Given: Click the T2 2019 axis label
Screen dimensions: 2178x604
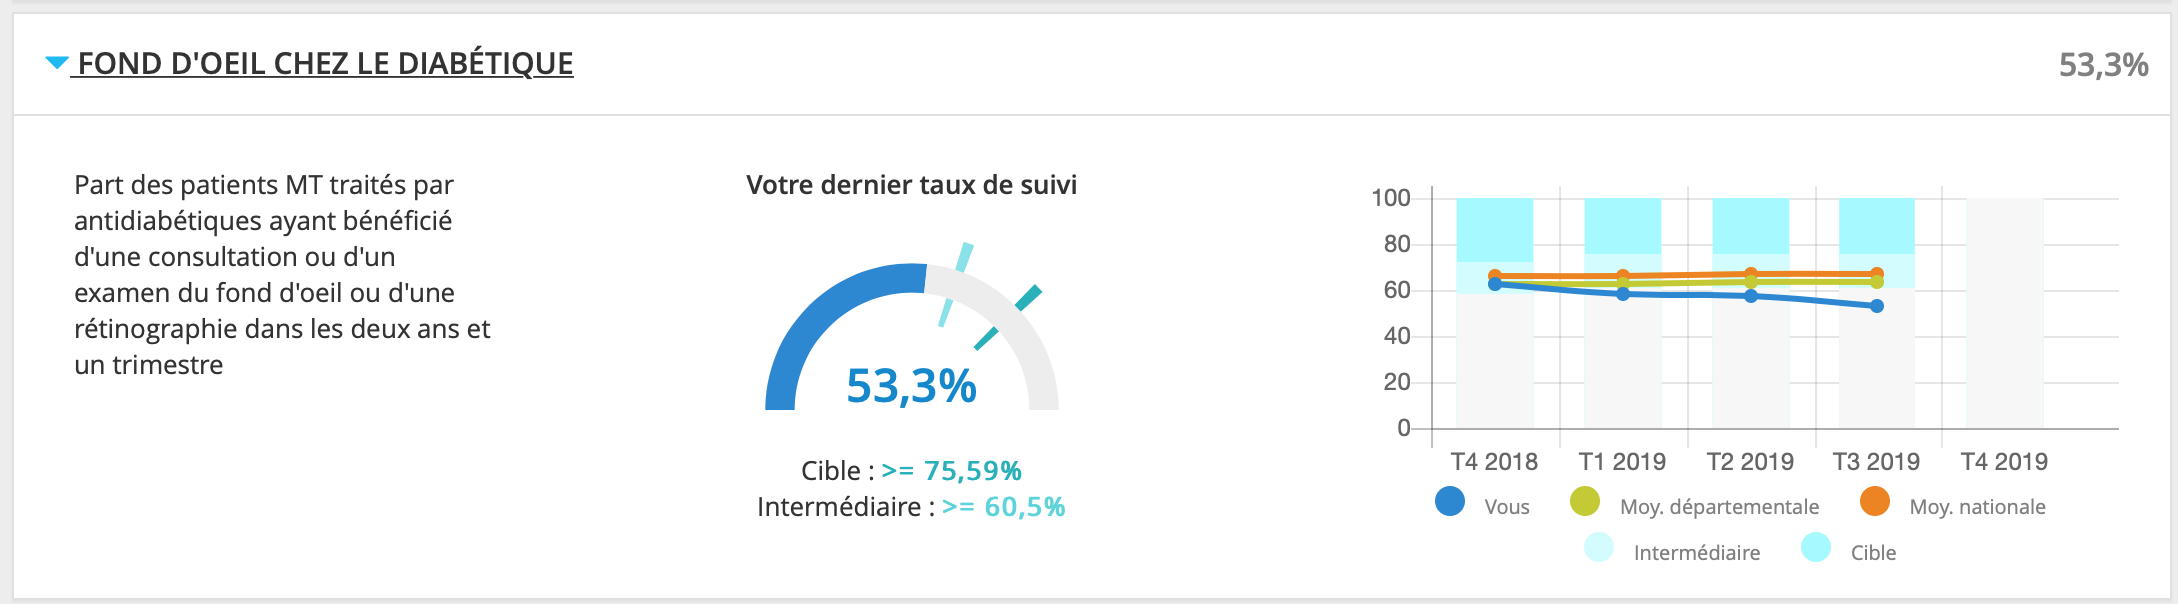Looking at the screenshot, I should coord(1750,461).
